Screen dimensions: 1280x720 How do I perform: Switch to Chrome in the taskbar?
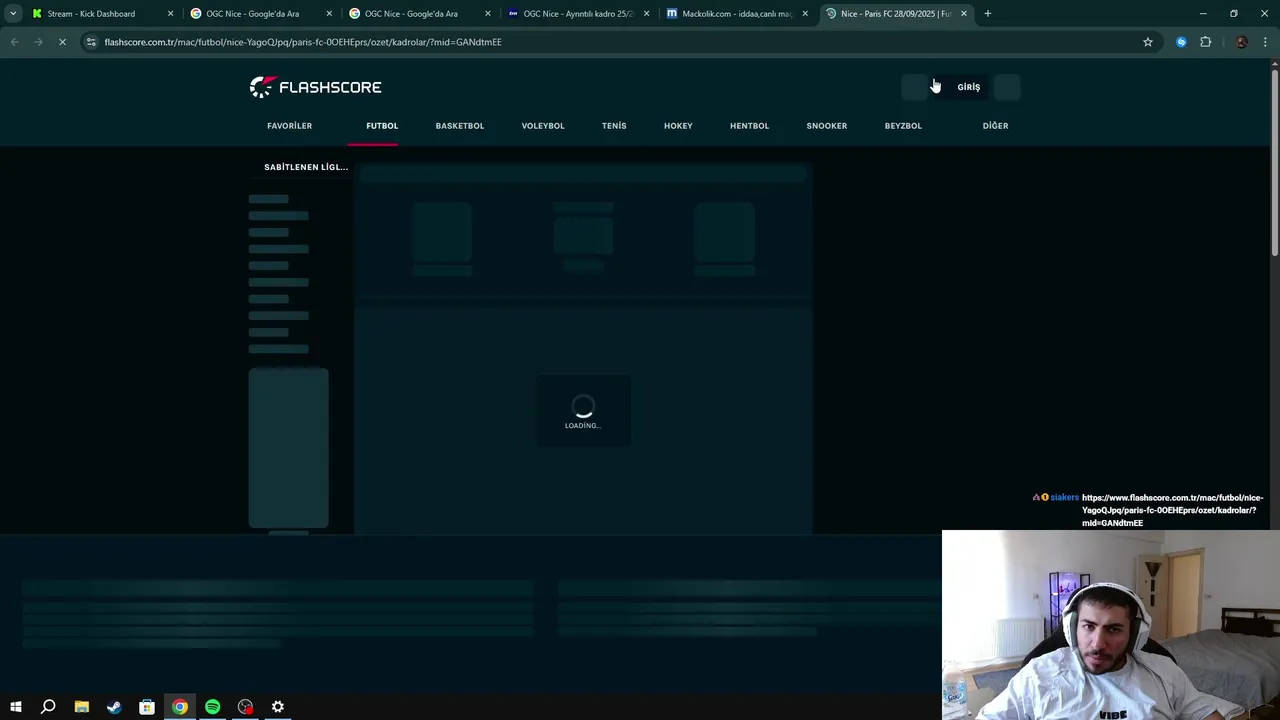pos(180,707)
